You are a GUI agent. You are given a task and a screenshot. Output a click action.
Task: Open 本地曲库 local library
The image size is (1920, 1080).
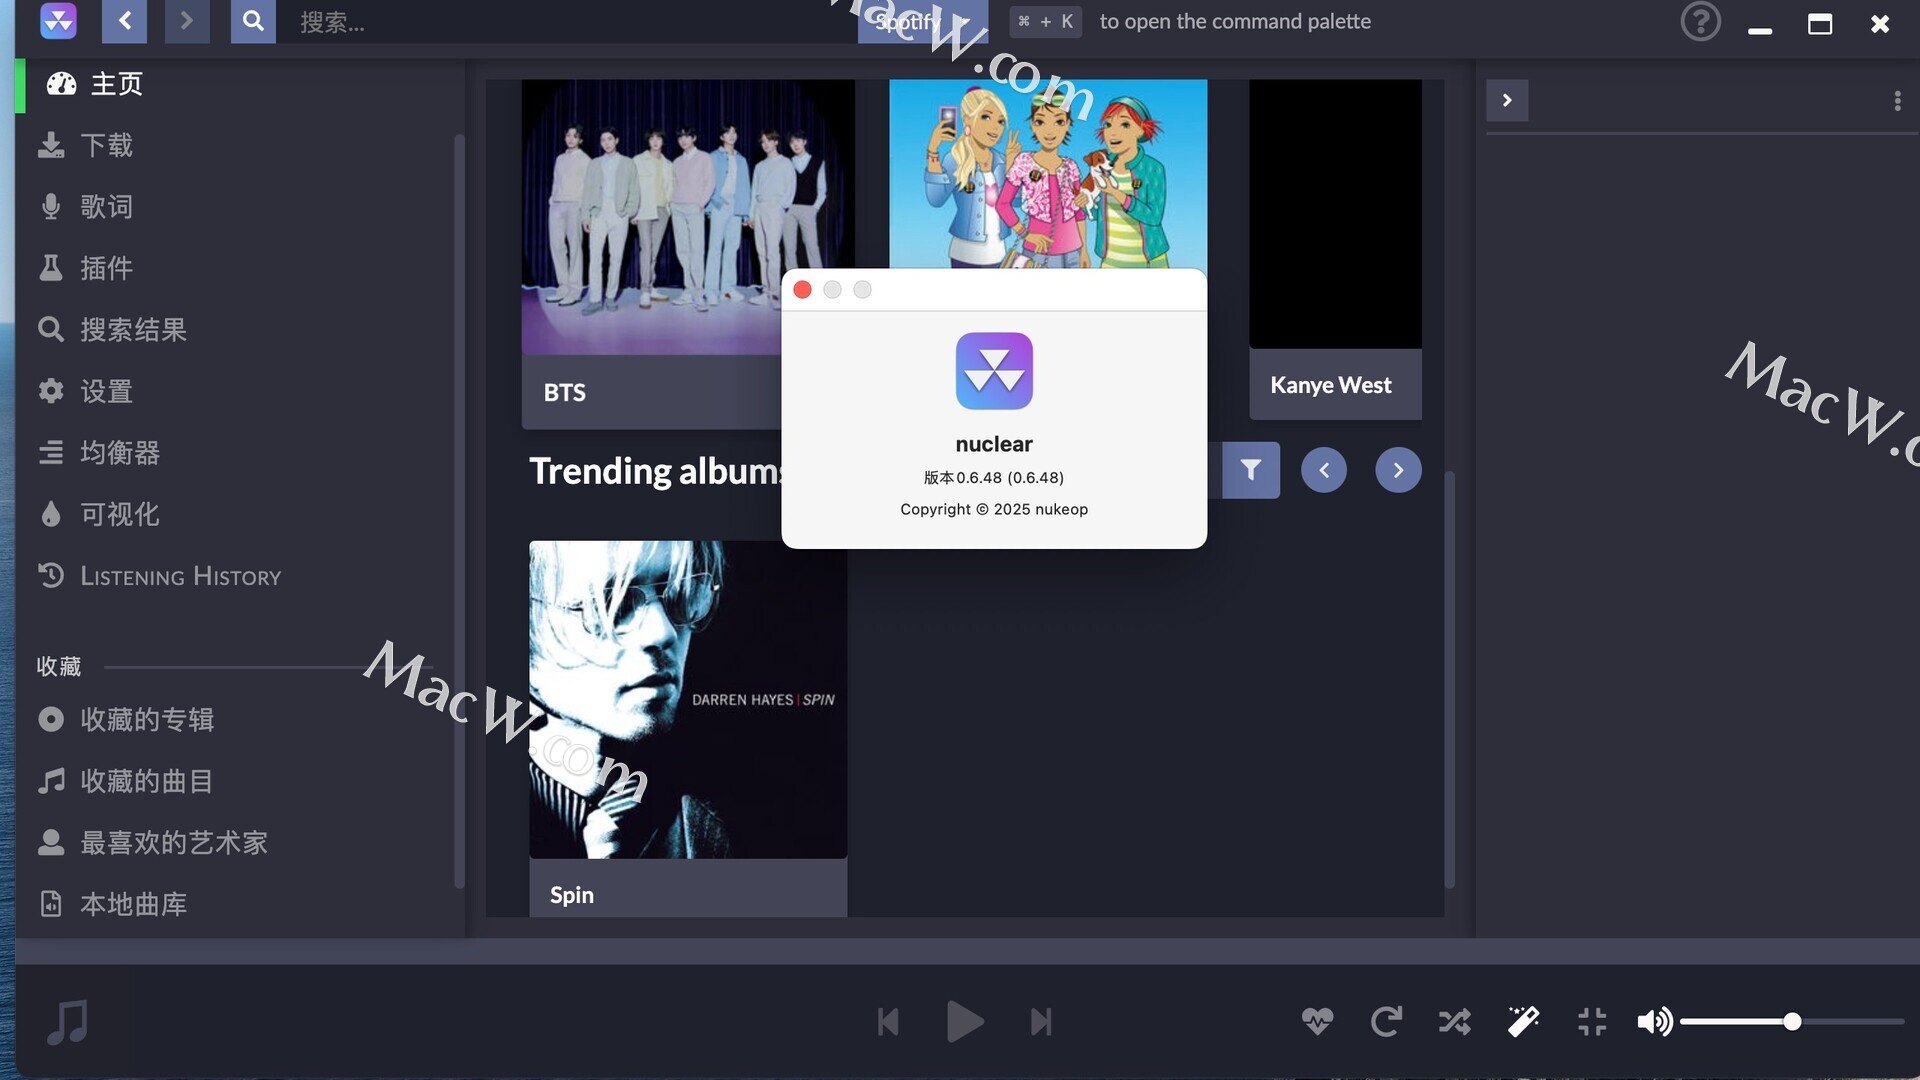240,904
